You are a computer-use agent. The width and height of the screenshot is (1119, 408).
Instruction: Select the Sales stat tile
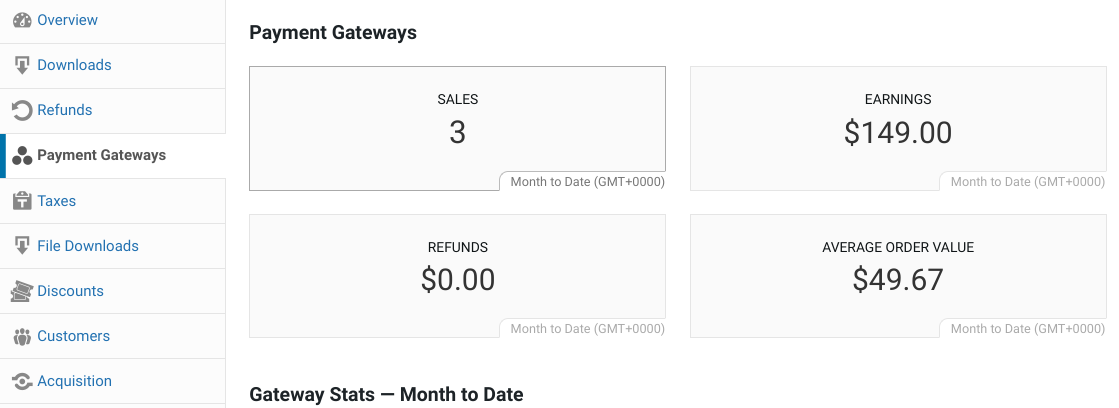point(457,128)
